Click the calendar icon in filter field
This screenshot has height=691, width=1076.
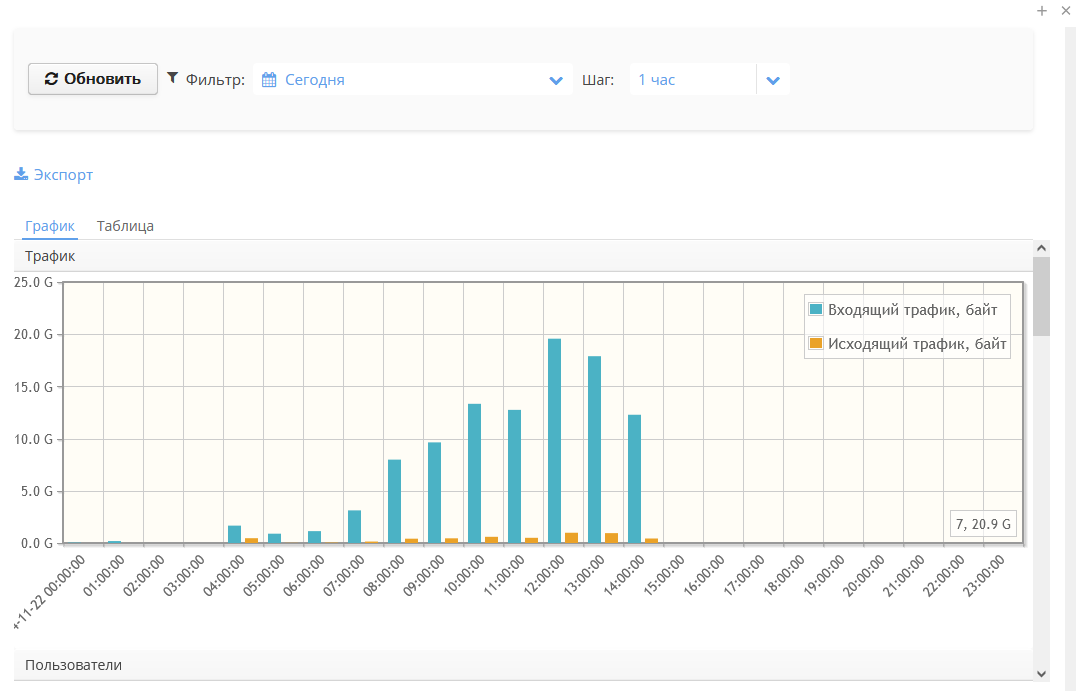pyautogui.click(x=269, y=80)
